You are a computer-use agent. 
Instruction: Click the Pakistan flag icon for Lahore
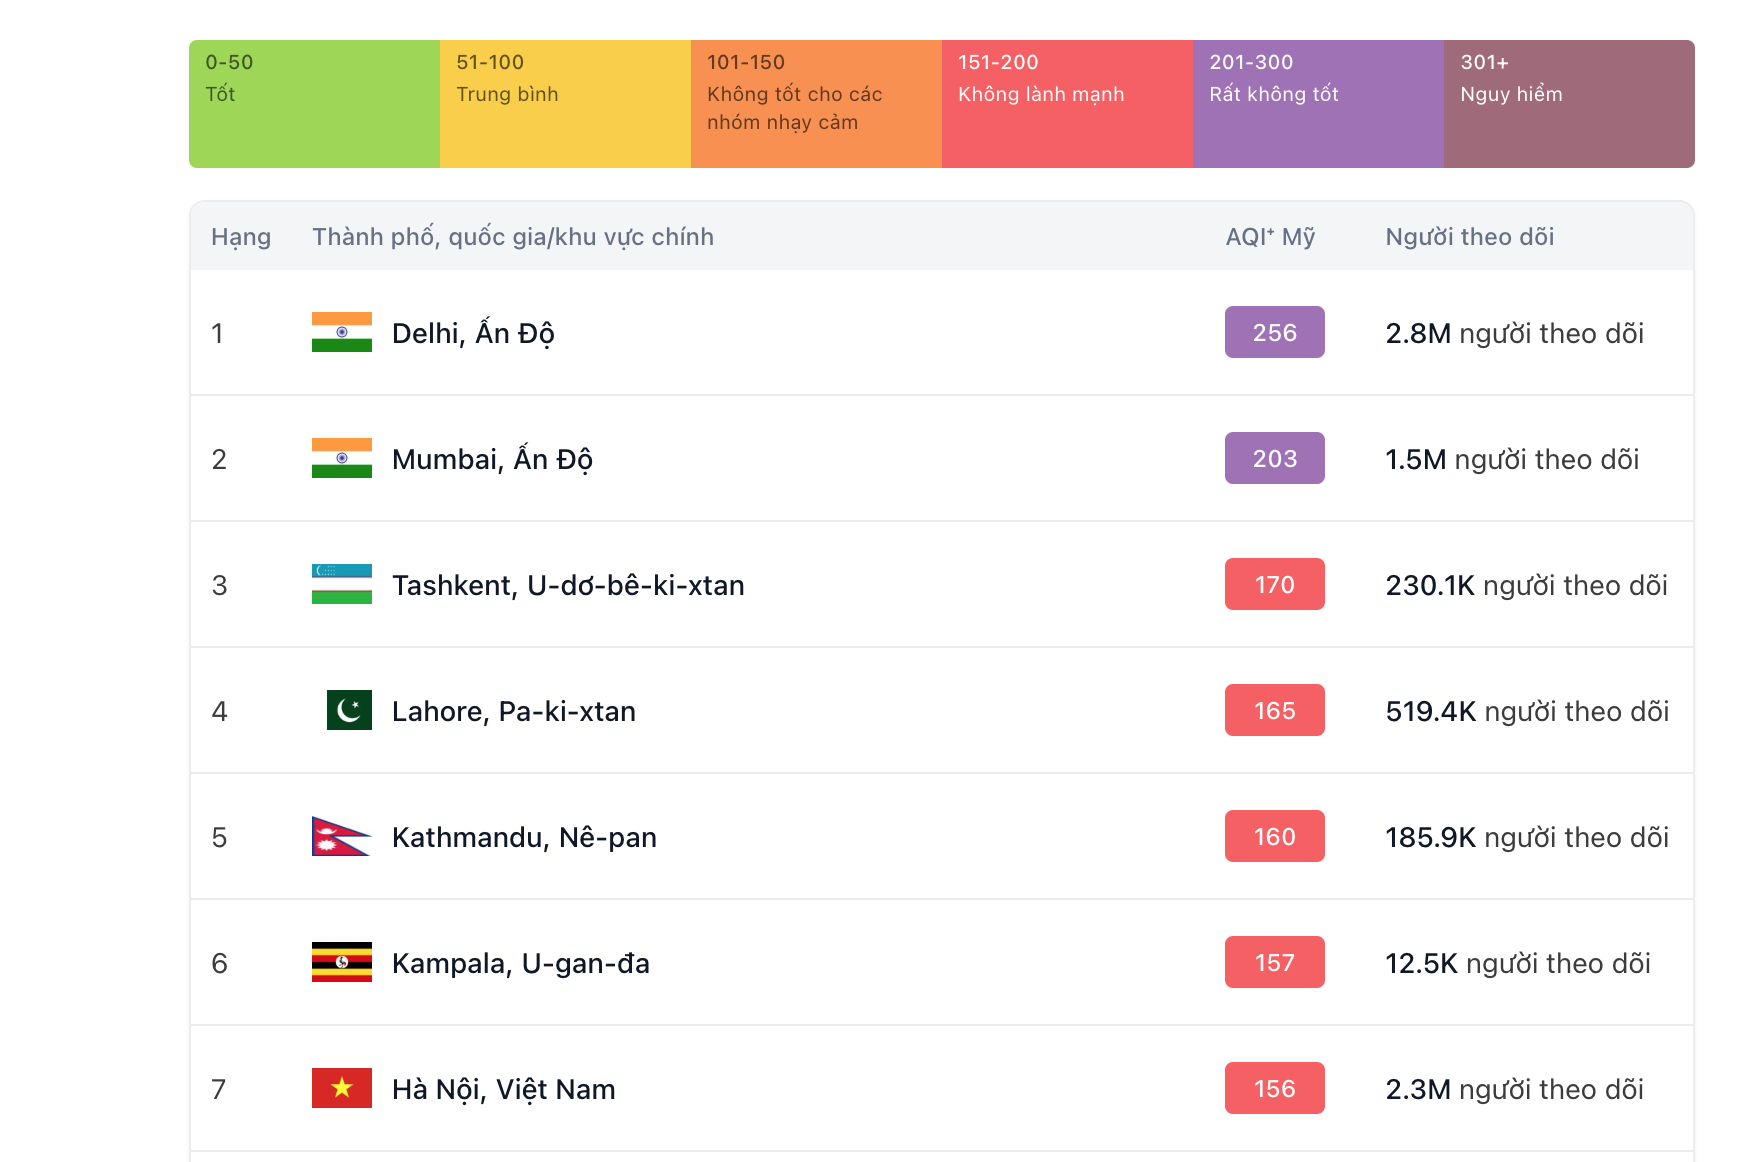[x=349, y=710]
